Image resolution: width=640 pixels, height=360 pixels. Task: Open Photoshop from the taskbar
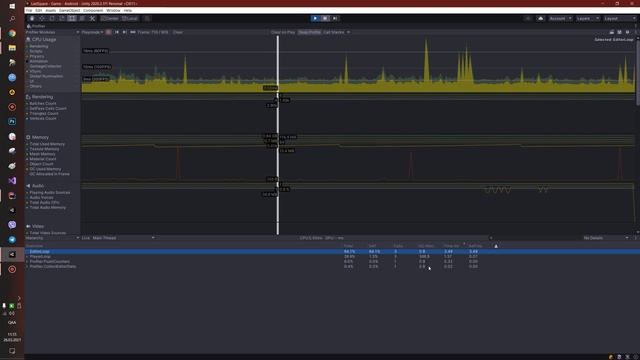12,122
